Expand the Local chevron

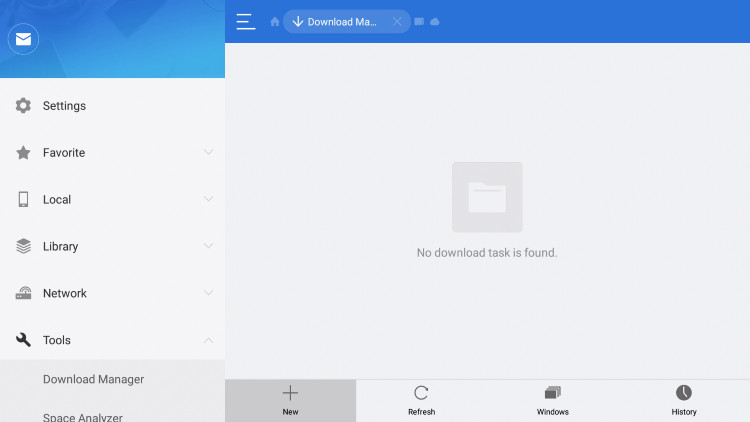(208, 199)
